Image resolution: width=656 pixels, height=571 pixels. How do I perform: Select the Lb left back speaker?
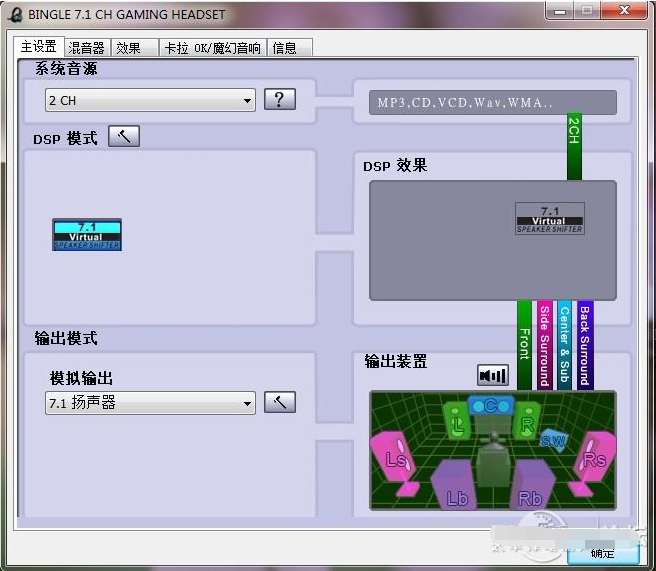click(455, 485)
